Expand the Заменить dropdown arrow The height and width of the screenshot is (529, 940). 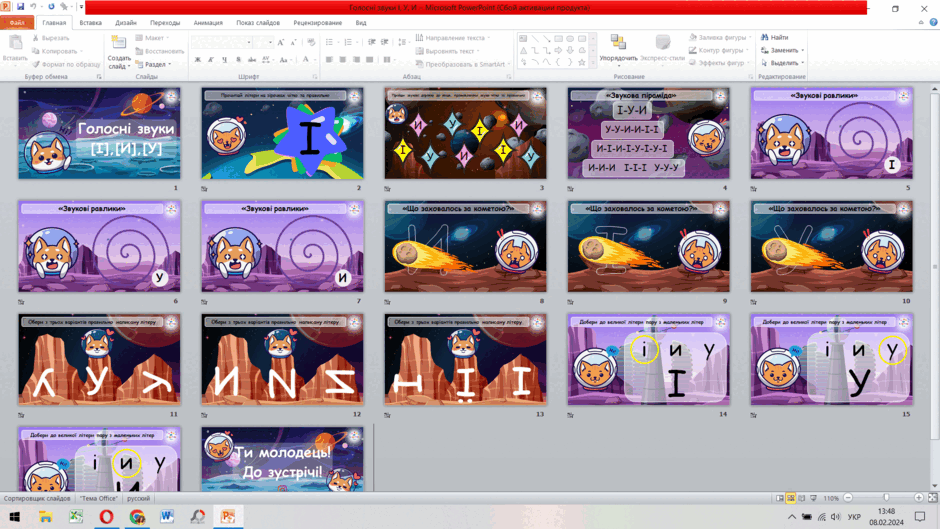[803, 50]
